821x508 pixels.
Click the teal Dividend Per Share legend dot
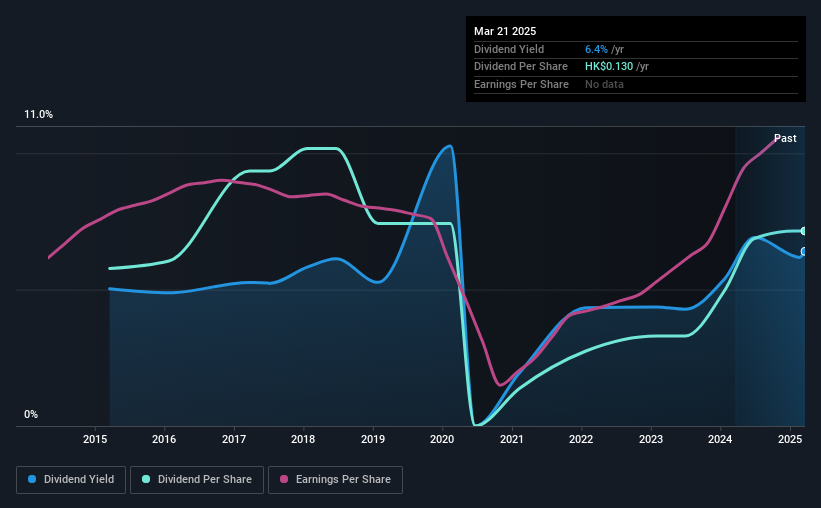coord(146,479)
